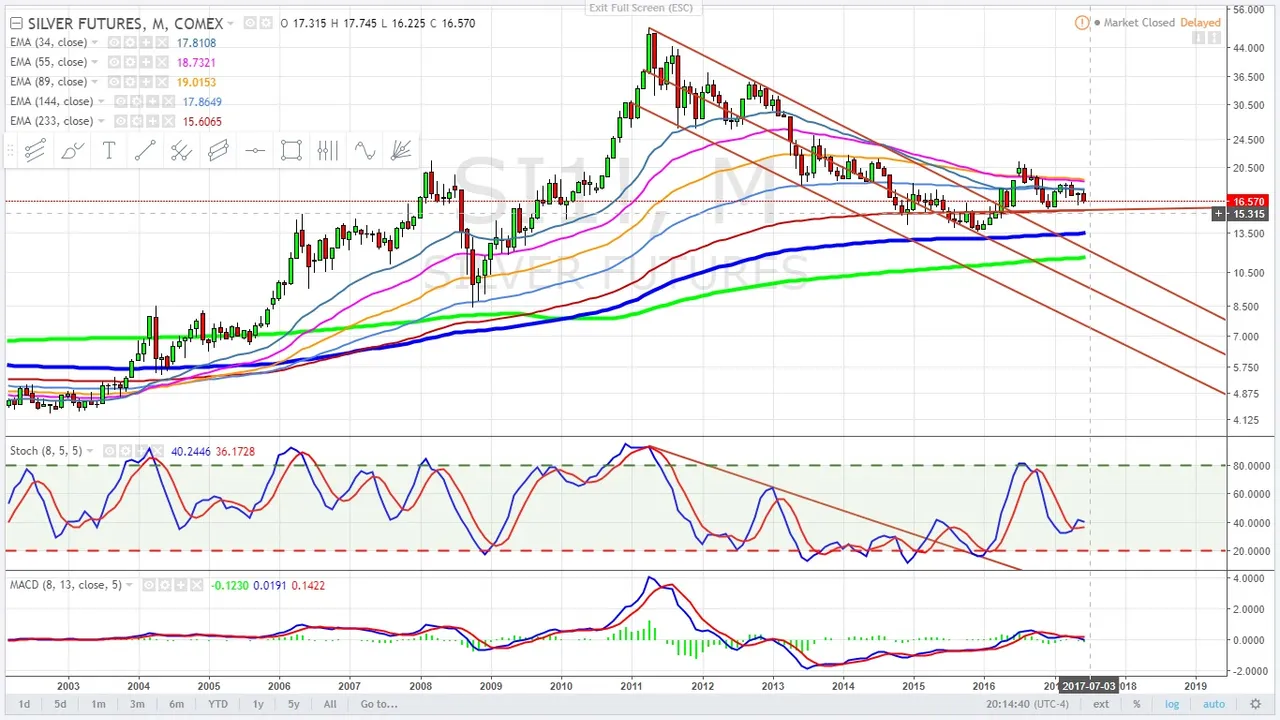
Task: Remove the MACD indicator
Action: click(x=196, y=585)
